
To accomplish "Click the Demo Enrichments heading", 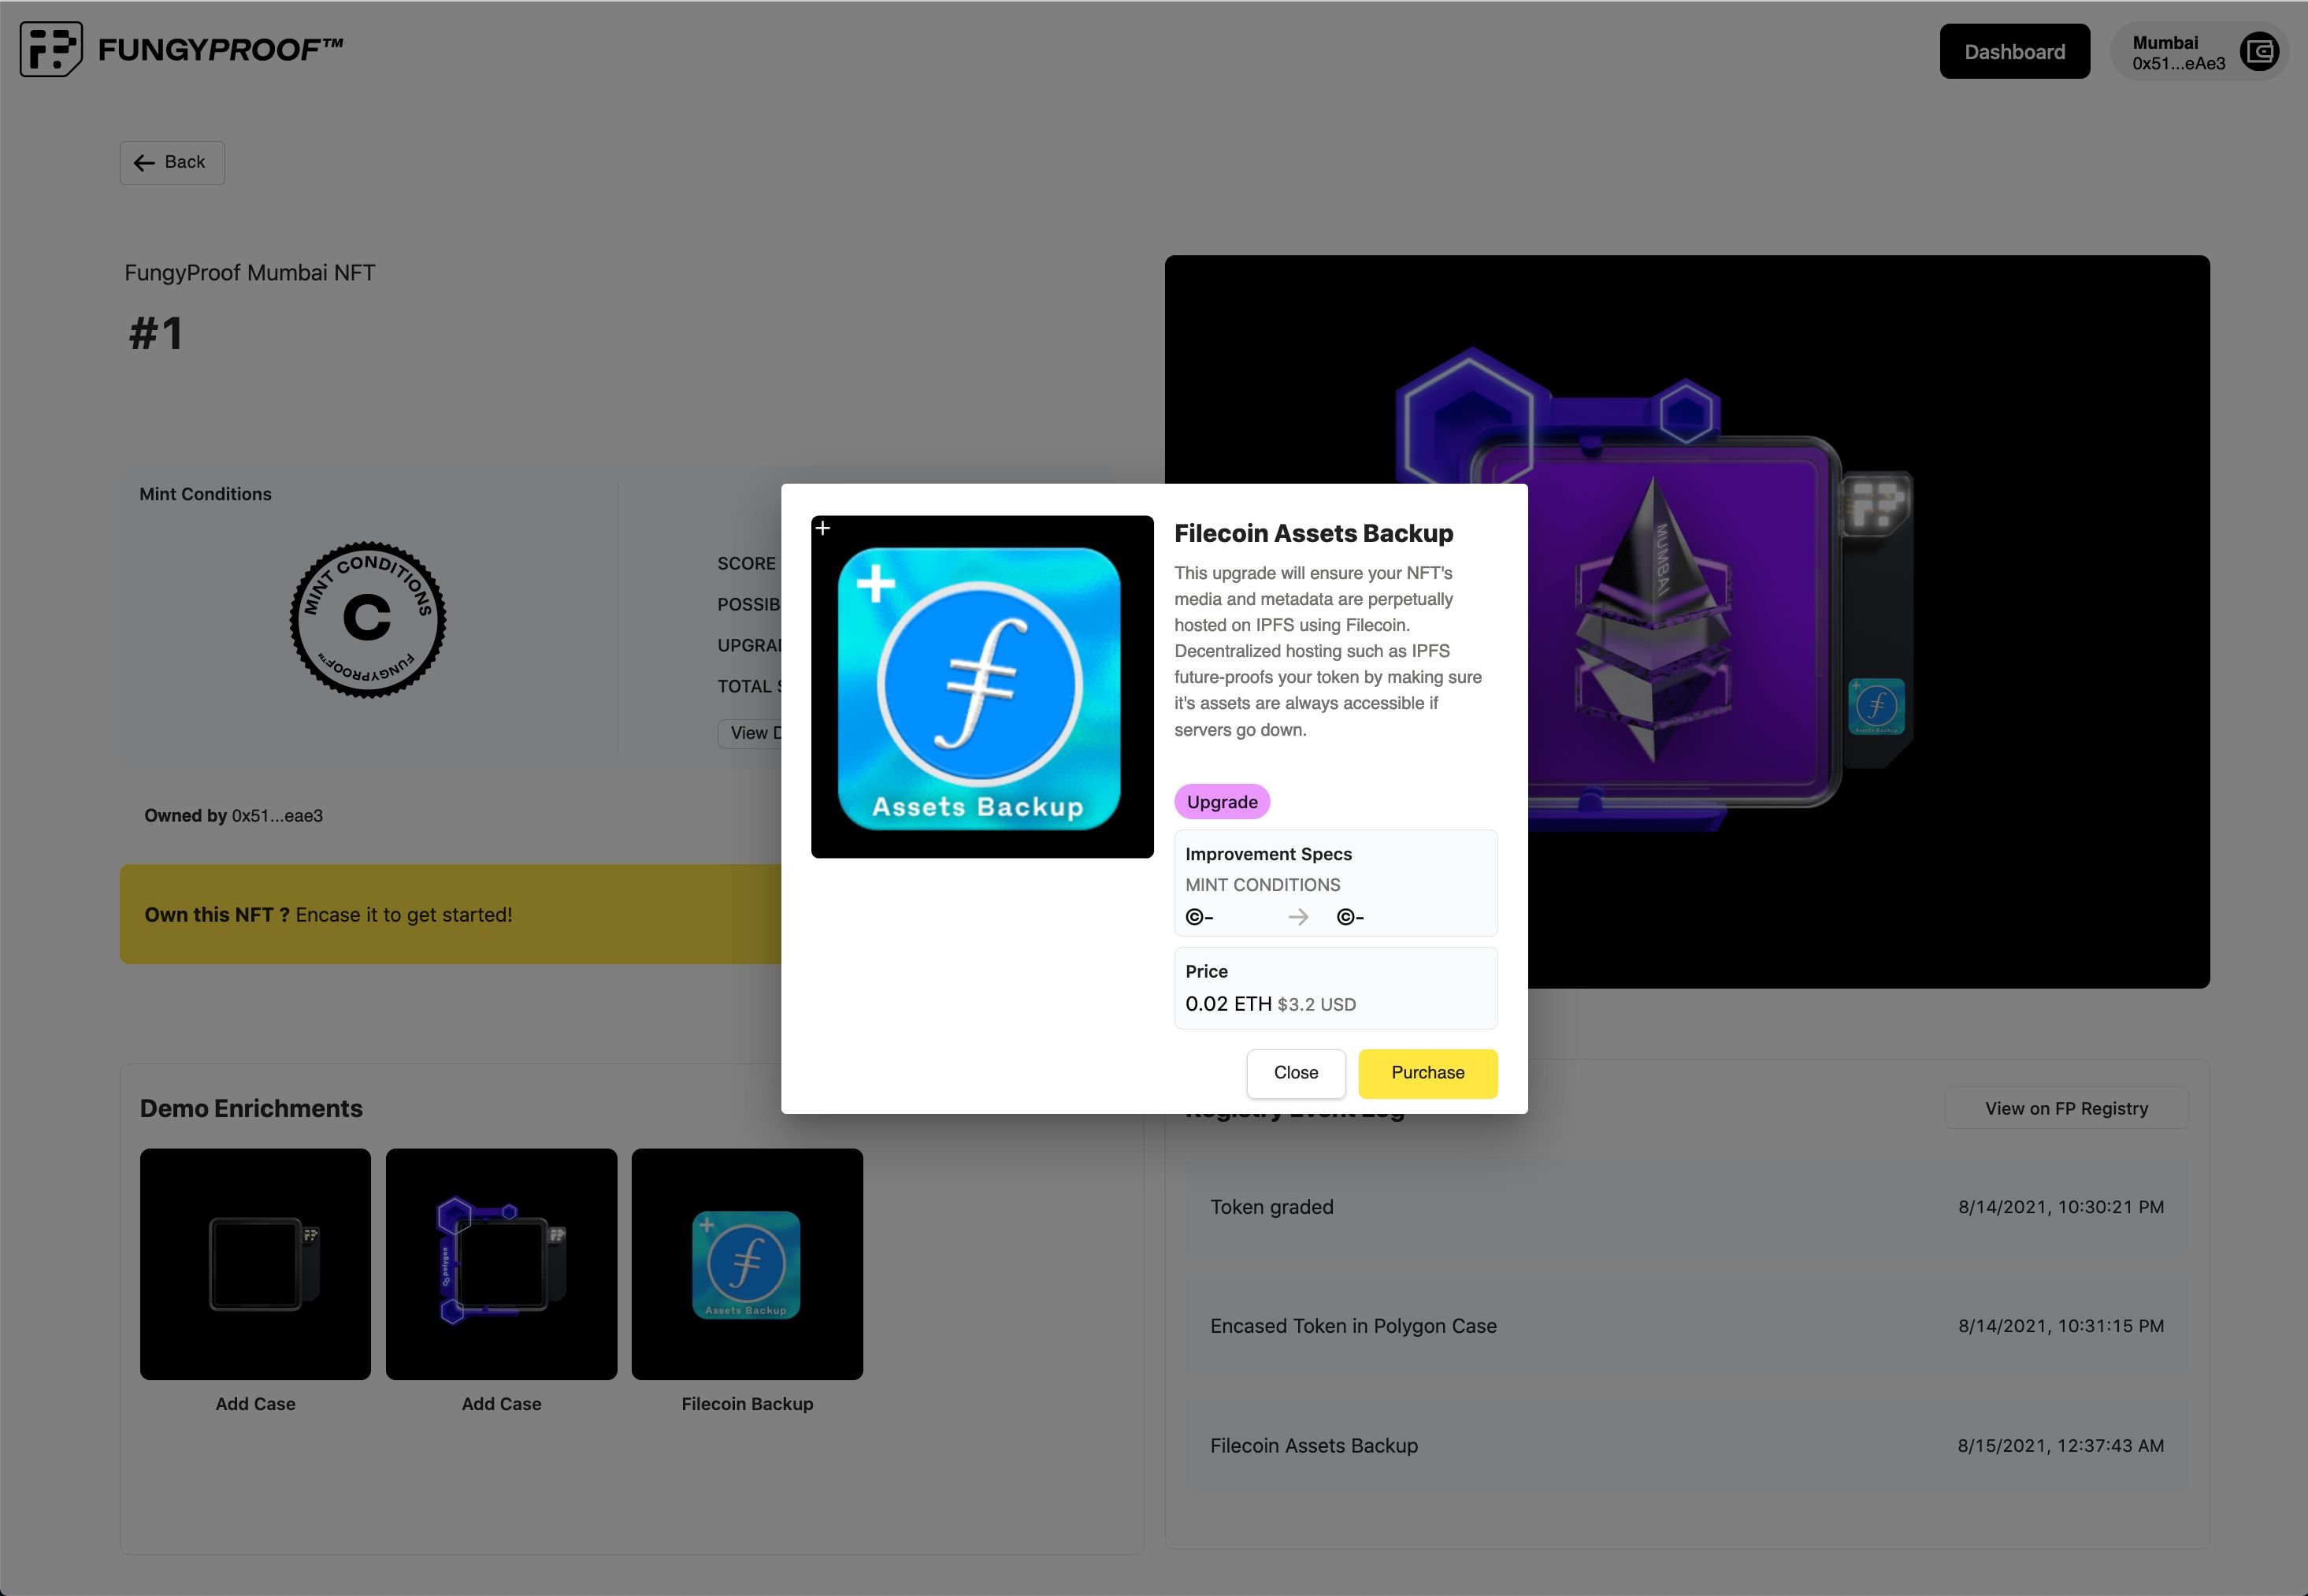I will 251,1108.
